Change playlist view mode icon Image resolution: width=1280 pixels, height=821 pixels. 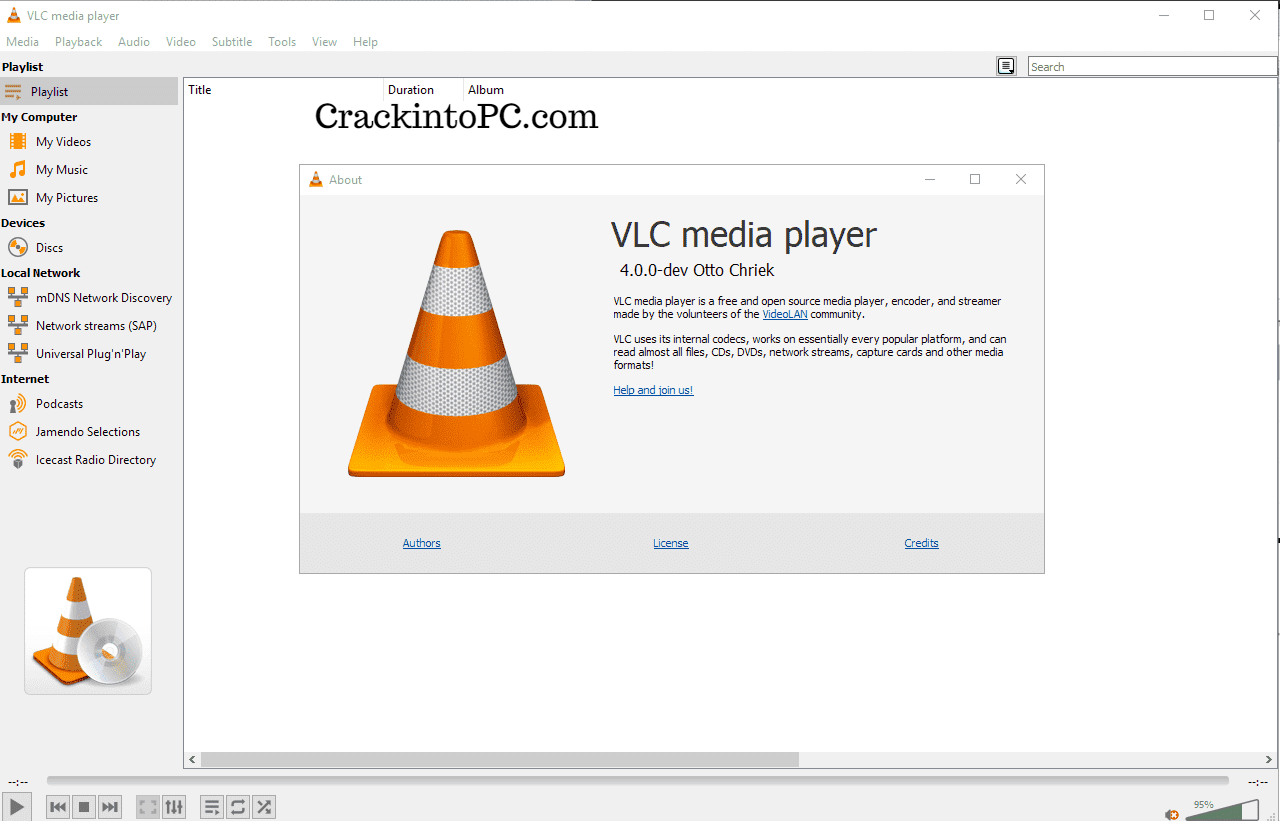click(x=1006, y=66)
